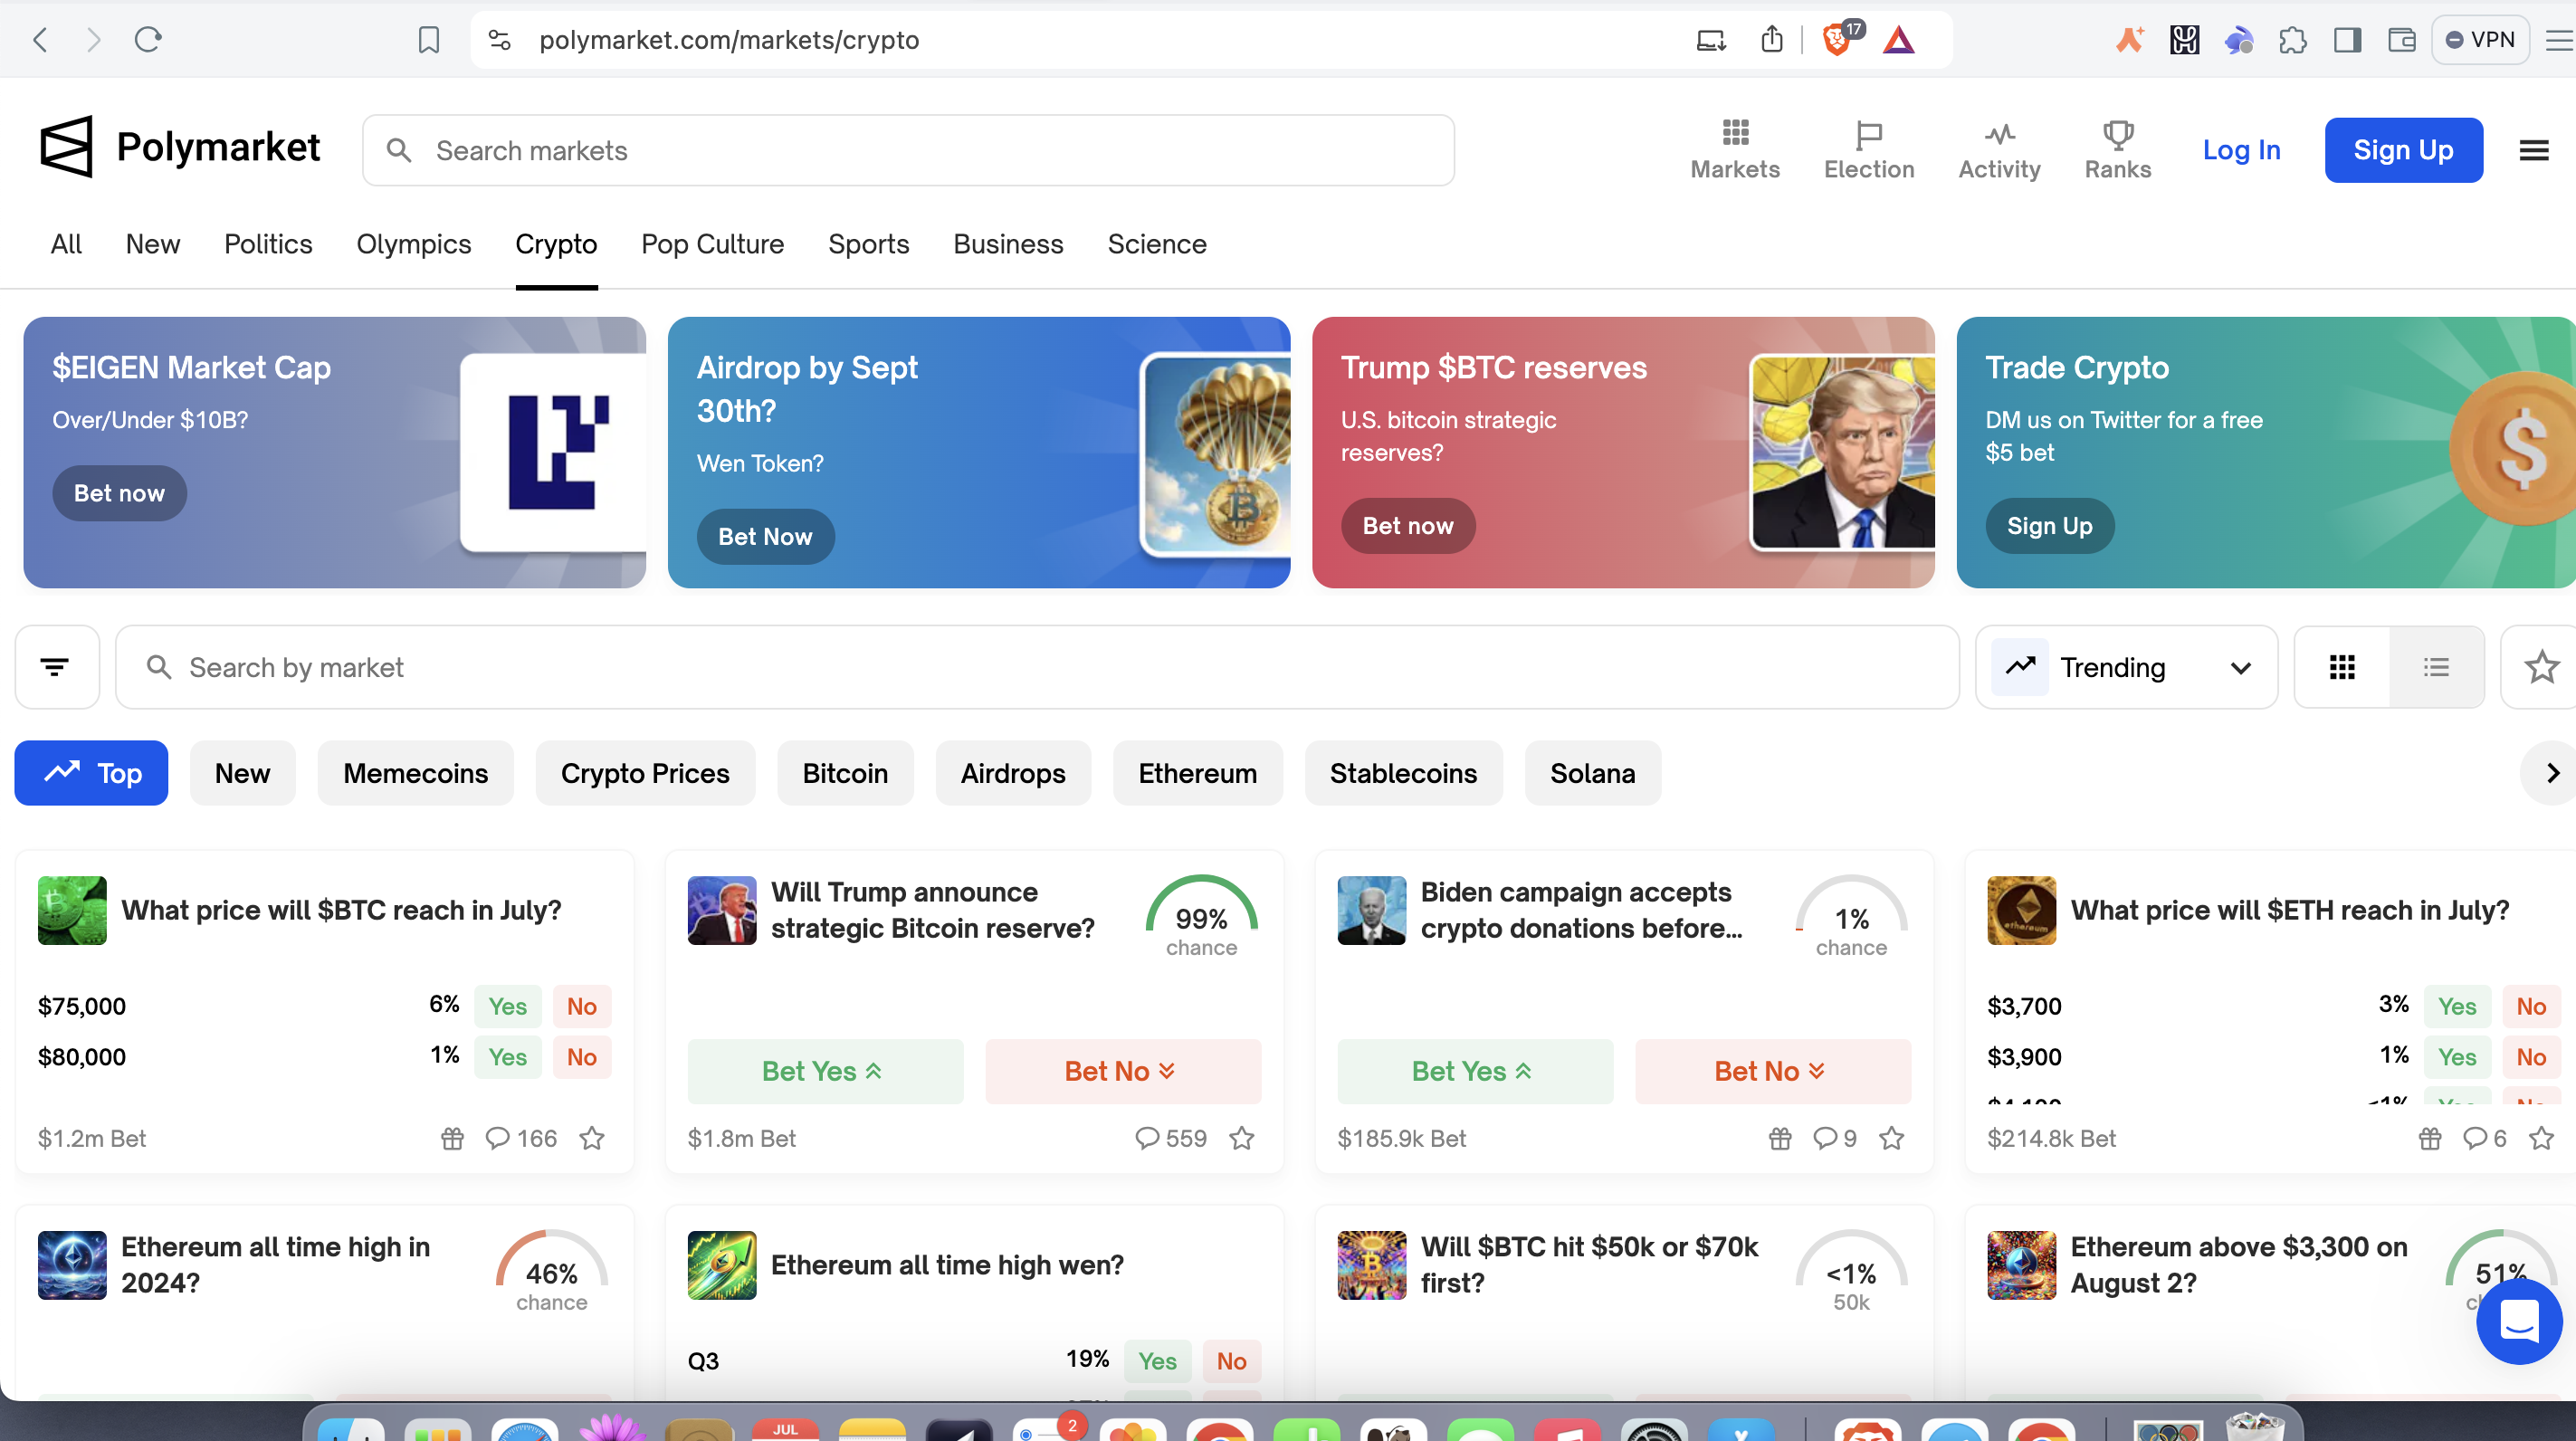2576x1441 pixels.
Task: Click Sign Up on Trade Crypto banner
Action: point(2049,526)
